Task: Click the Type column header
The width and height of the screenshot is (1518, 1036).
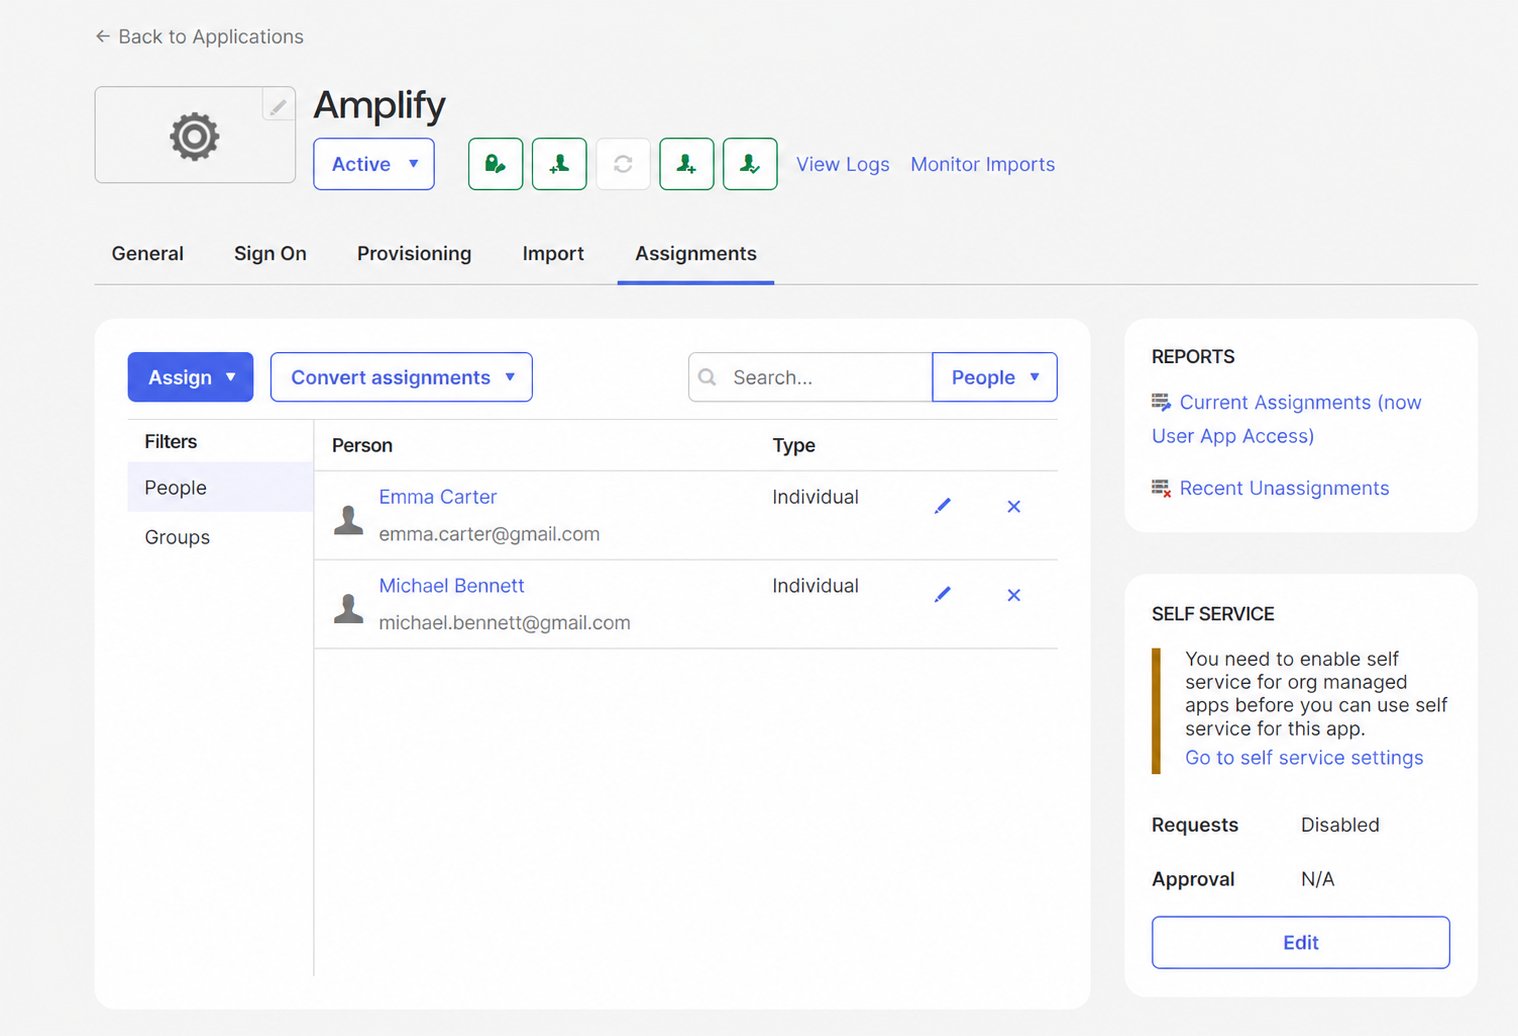Action: coord(794,446)
